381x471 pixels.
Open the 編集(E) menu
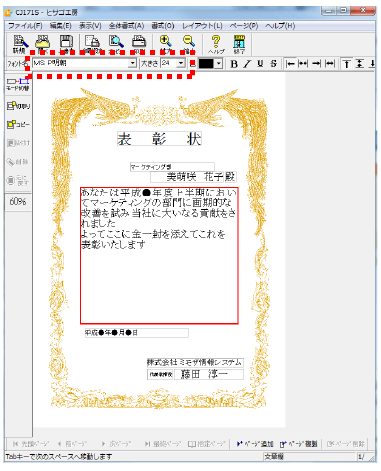point(60,26)
